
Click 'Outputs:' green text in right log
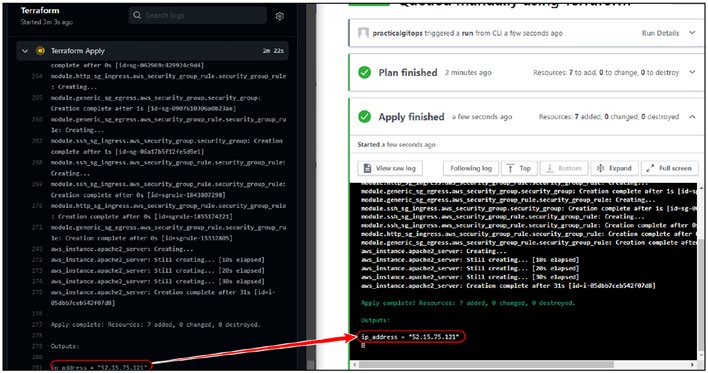point(375,320)
